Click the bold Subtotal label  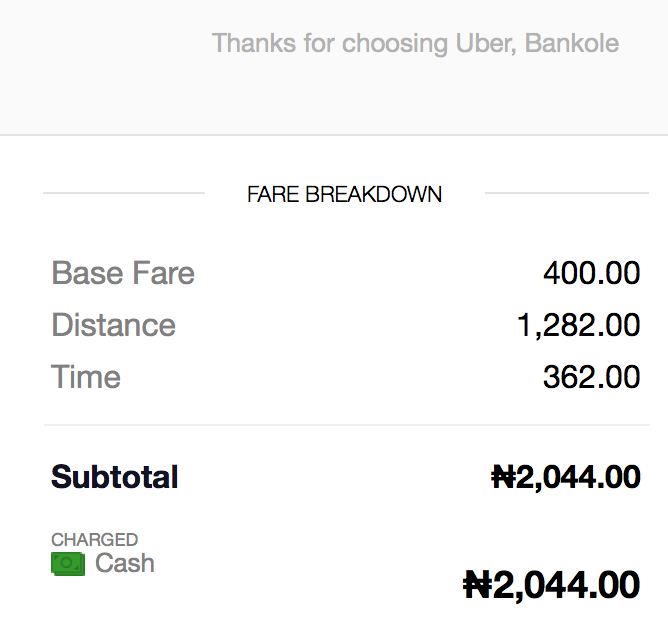coord(115,477)
